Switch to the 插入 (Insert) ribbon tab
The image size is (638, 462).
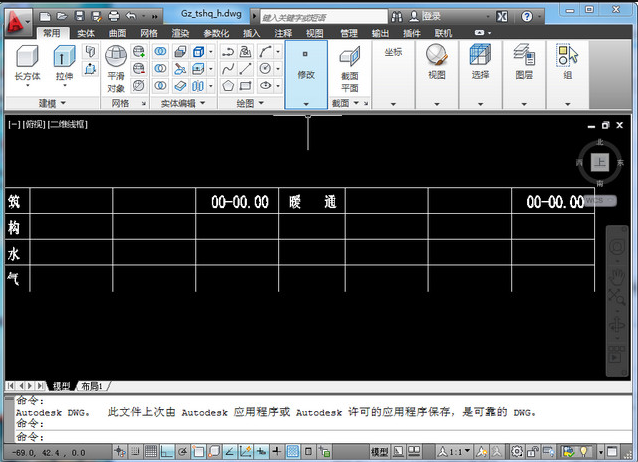click(251, 33)
